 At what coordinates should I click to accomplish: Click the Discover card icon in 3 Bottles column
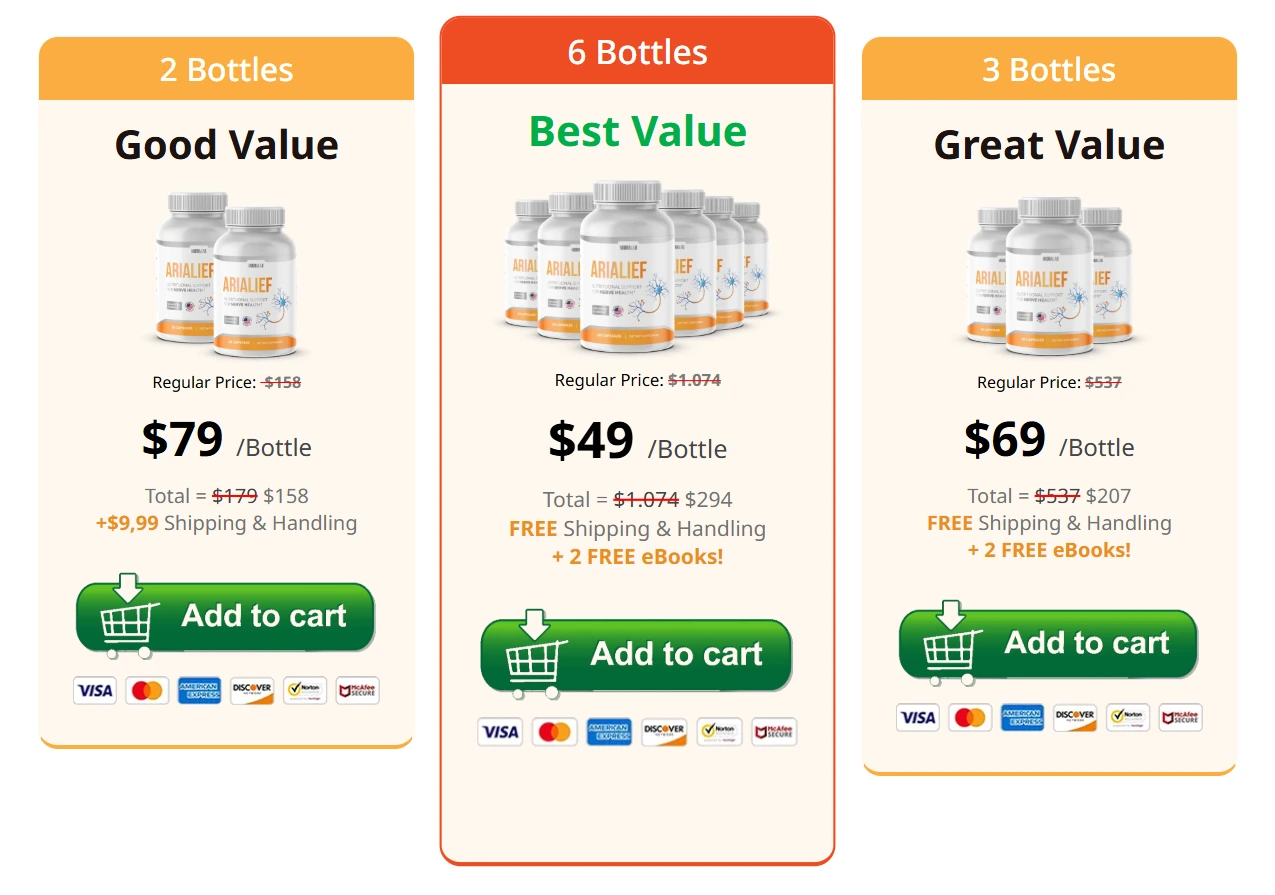(1074, 717)
